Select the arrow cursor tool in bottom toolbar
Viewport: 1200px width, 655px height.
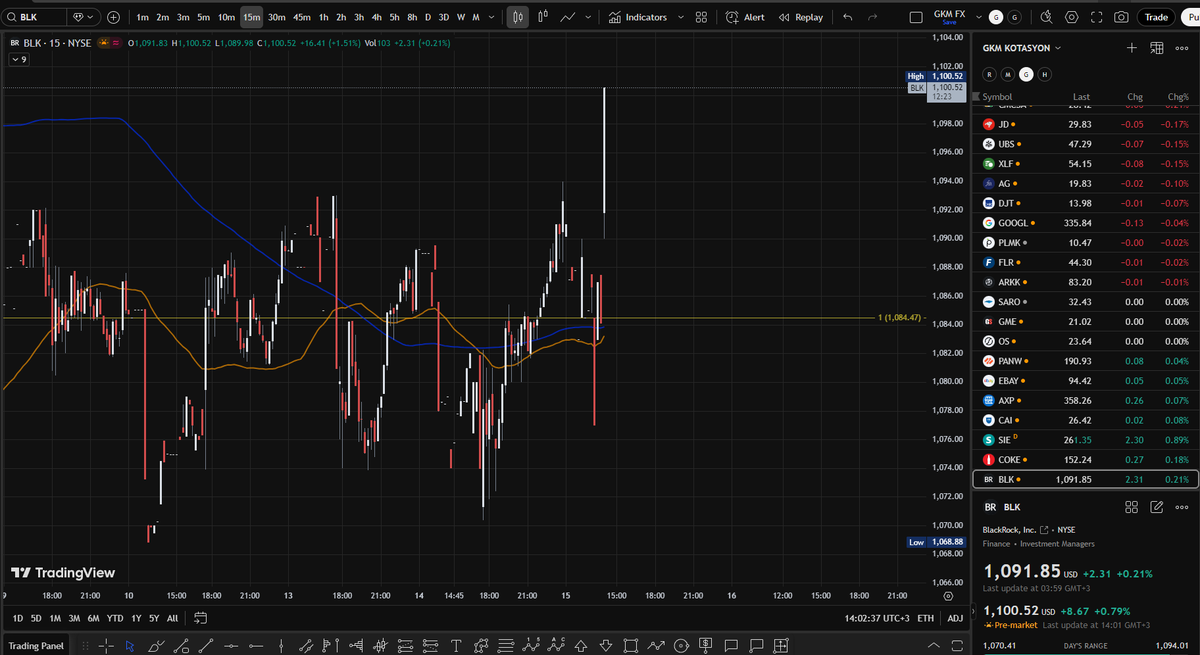[129, 645]
